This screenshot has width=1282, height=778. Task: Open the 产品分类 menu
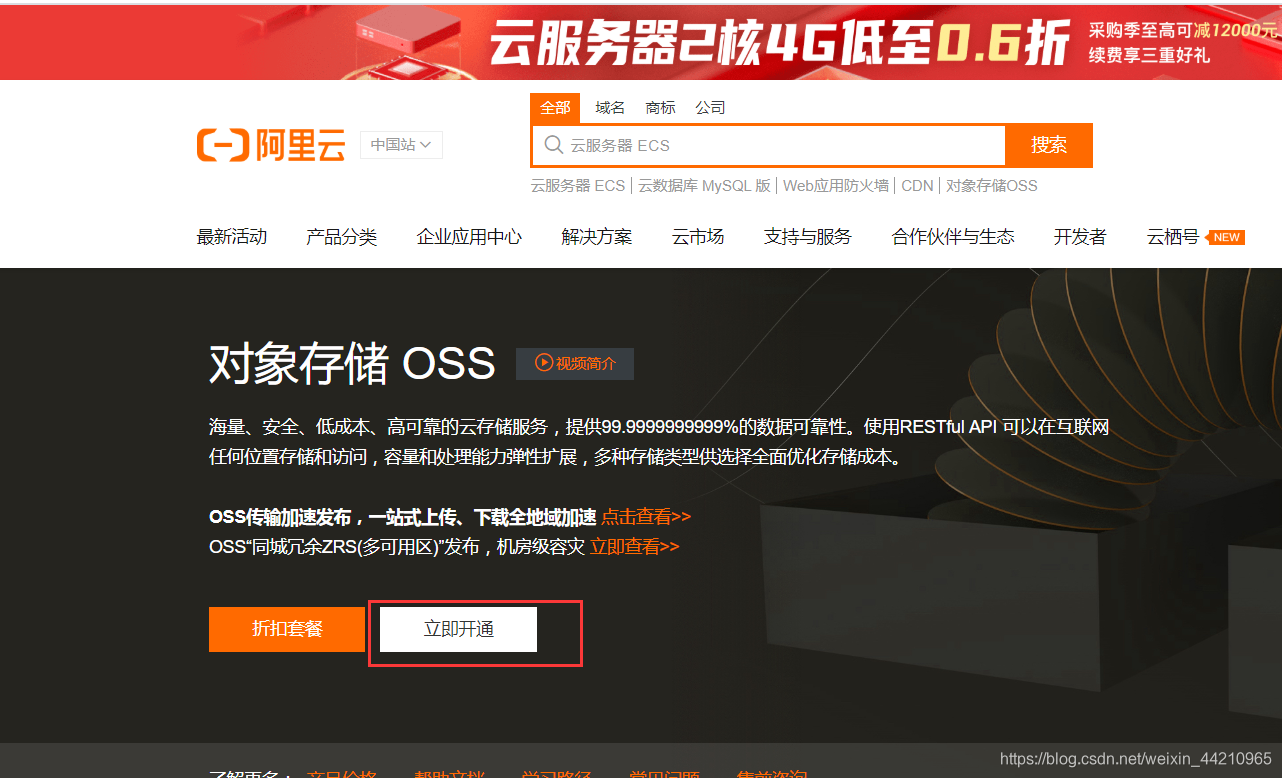pos(342,237)
